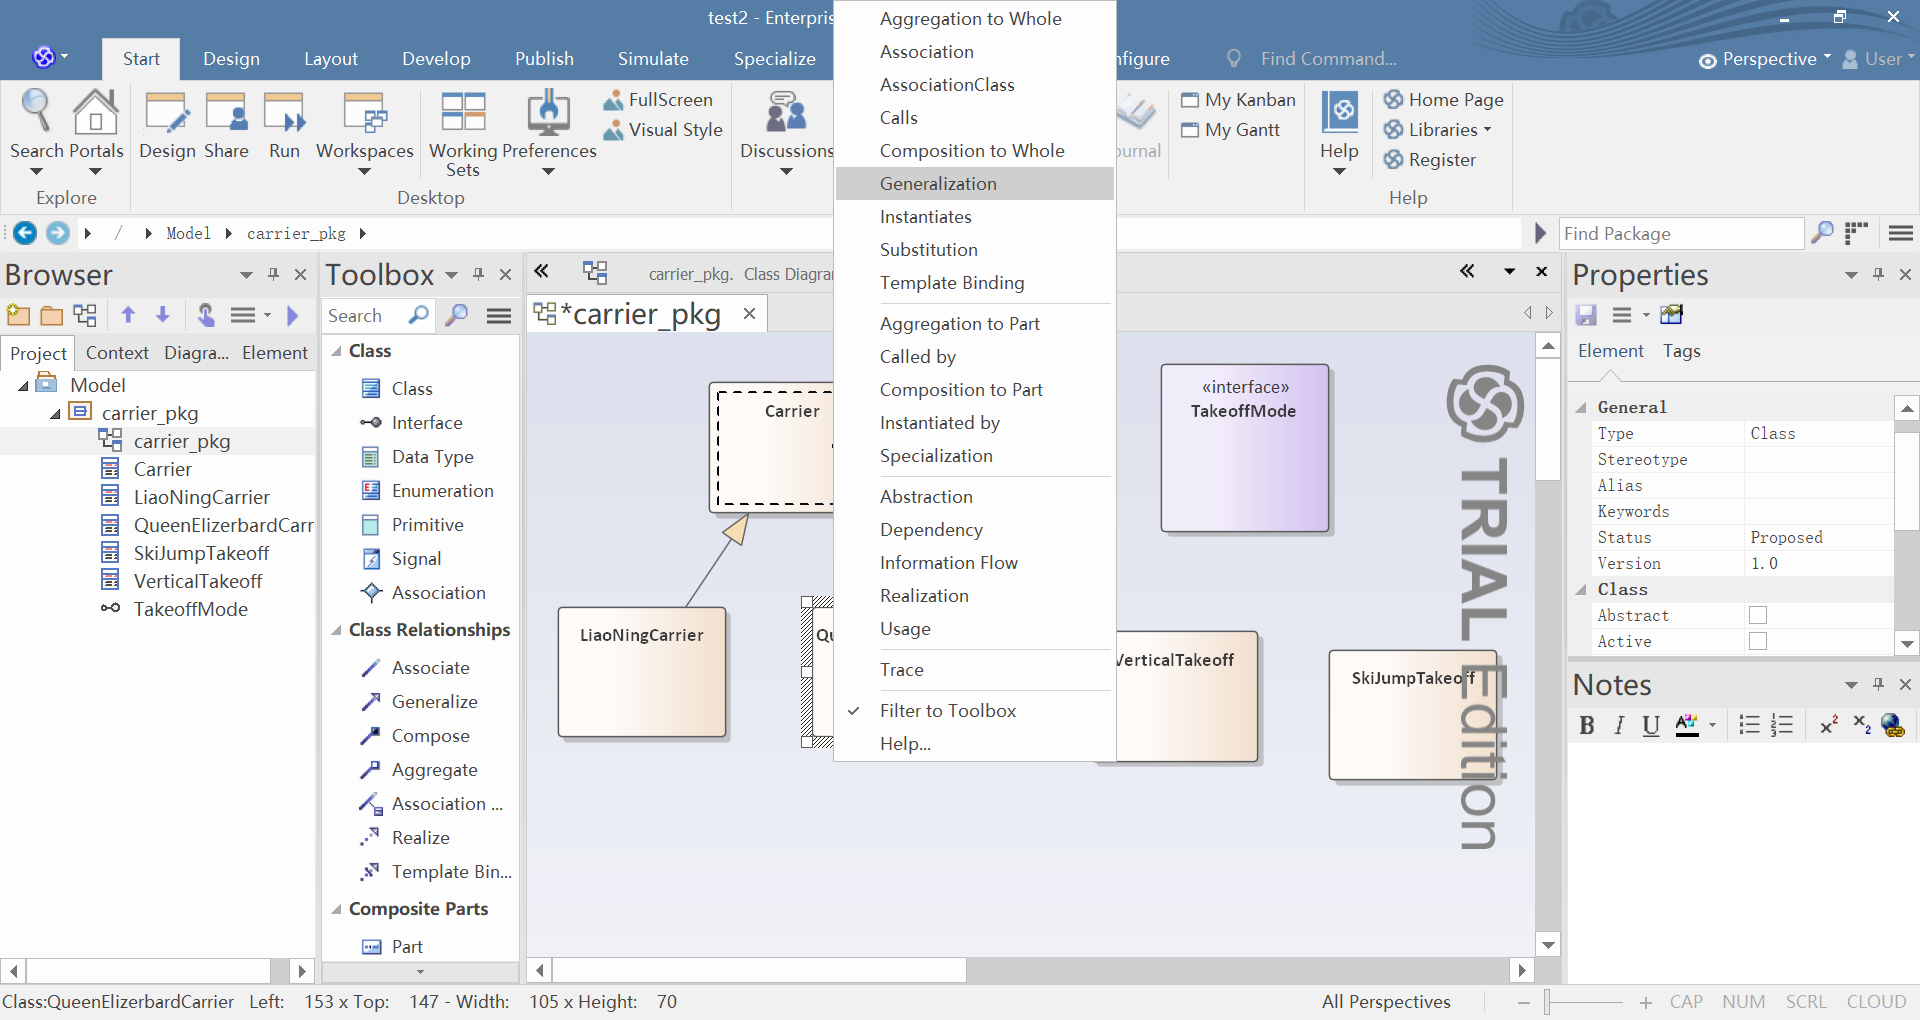Open My Gantt
The height and width of the screenshot is (1020, 1920).
[x=1230, y=129]
